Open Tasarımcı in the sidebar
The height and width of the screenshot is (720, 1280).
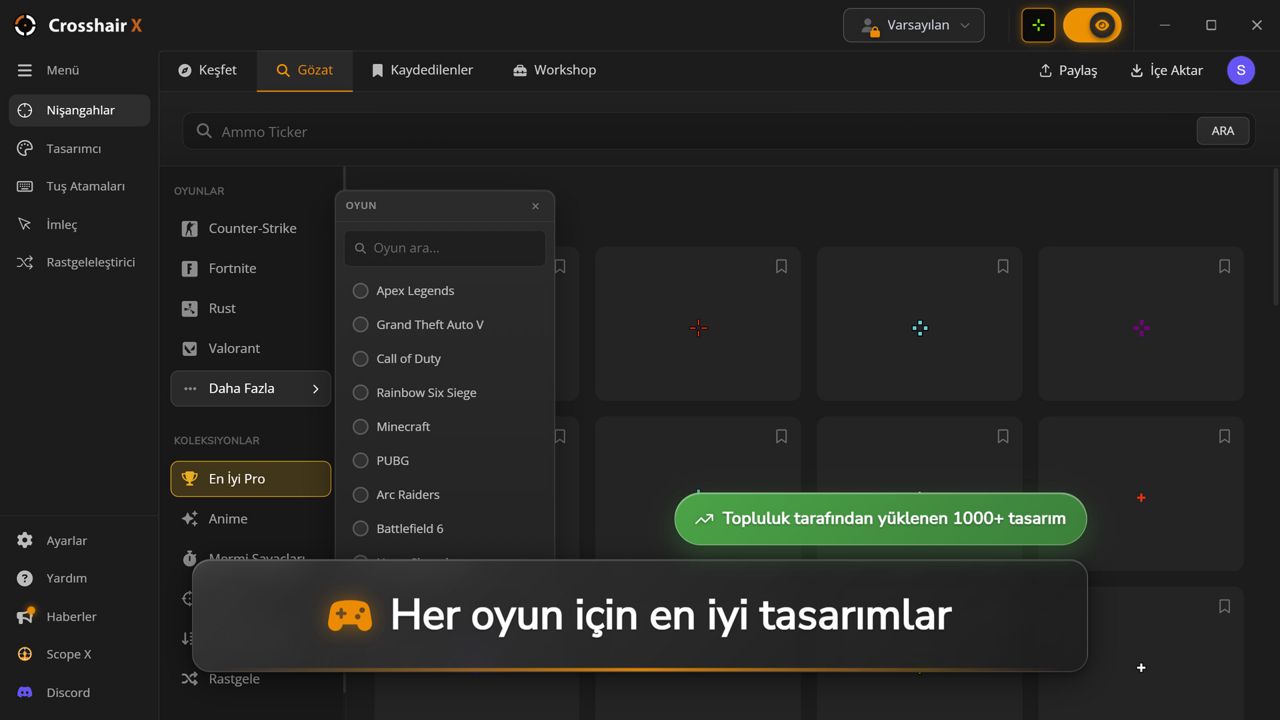[80, 148]
